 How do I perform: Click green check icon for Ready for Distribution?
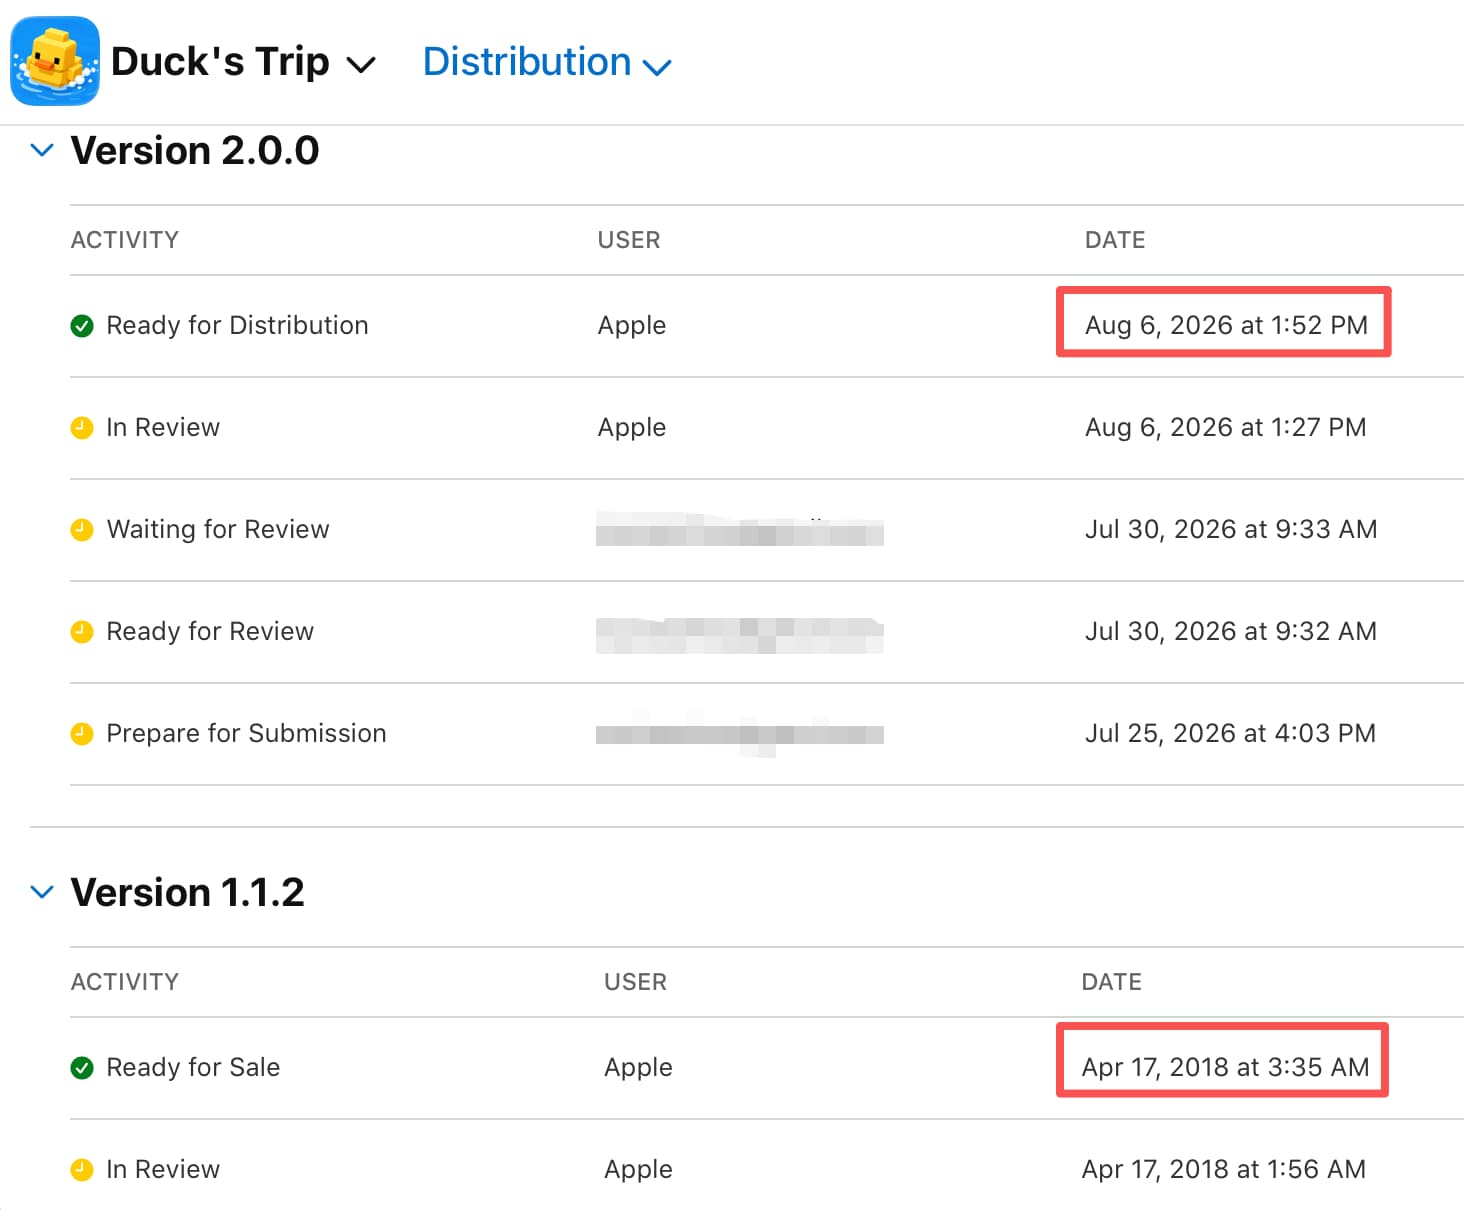(x=82, y=326)
